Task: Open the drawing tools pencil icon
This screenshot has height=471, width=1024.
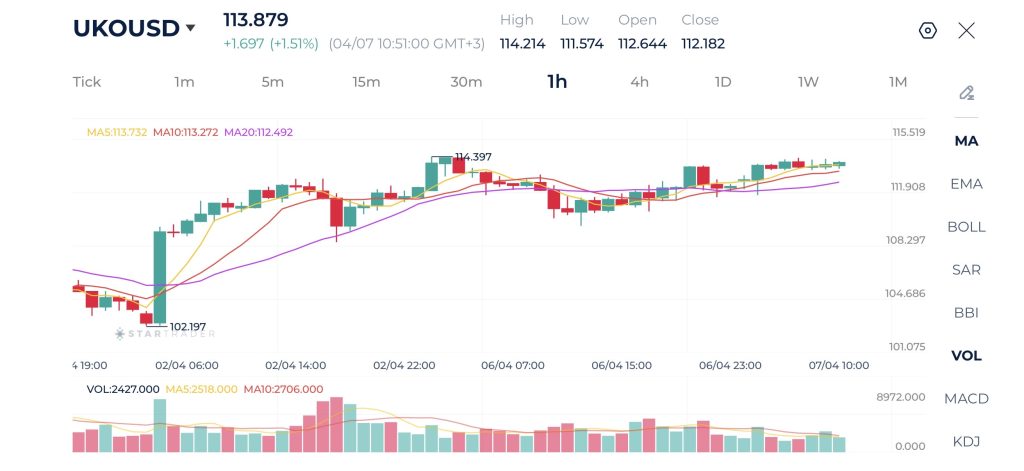Action: pyautogui.click(x=967, y=93)
